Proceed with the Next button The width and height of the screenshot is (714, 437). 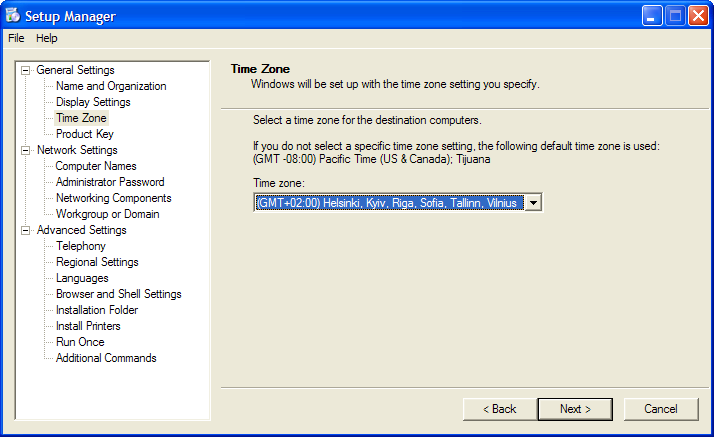coord(575,409)
